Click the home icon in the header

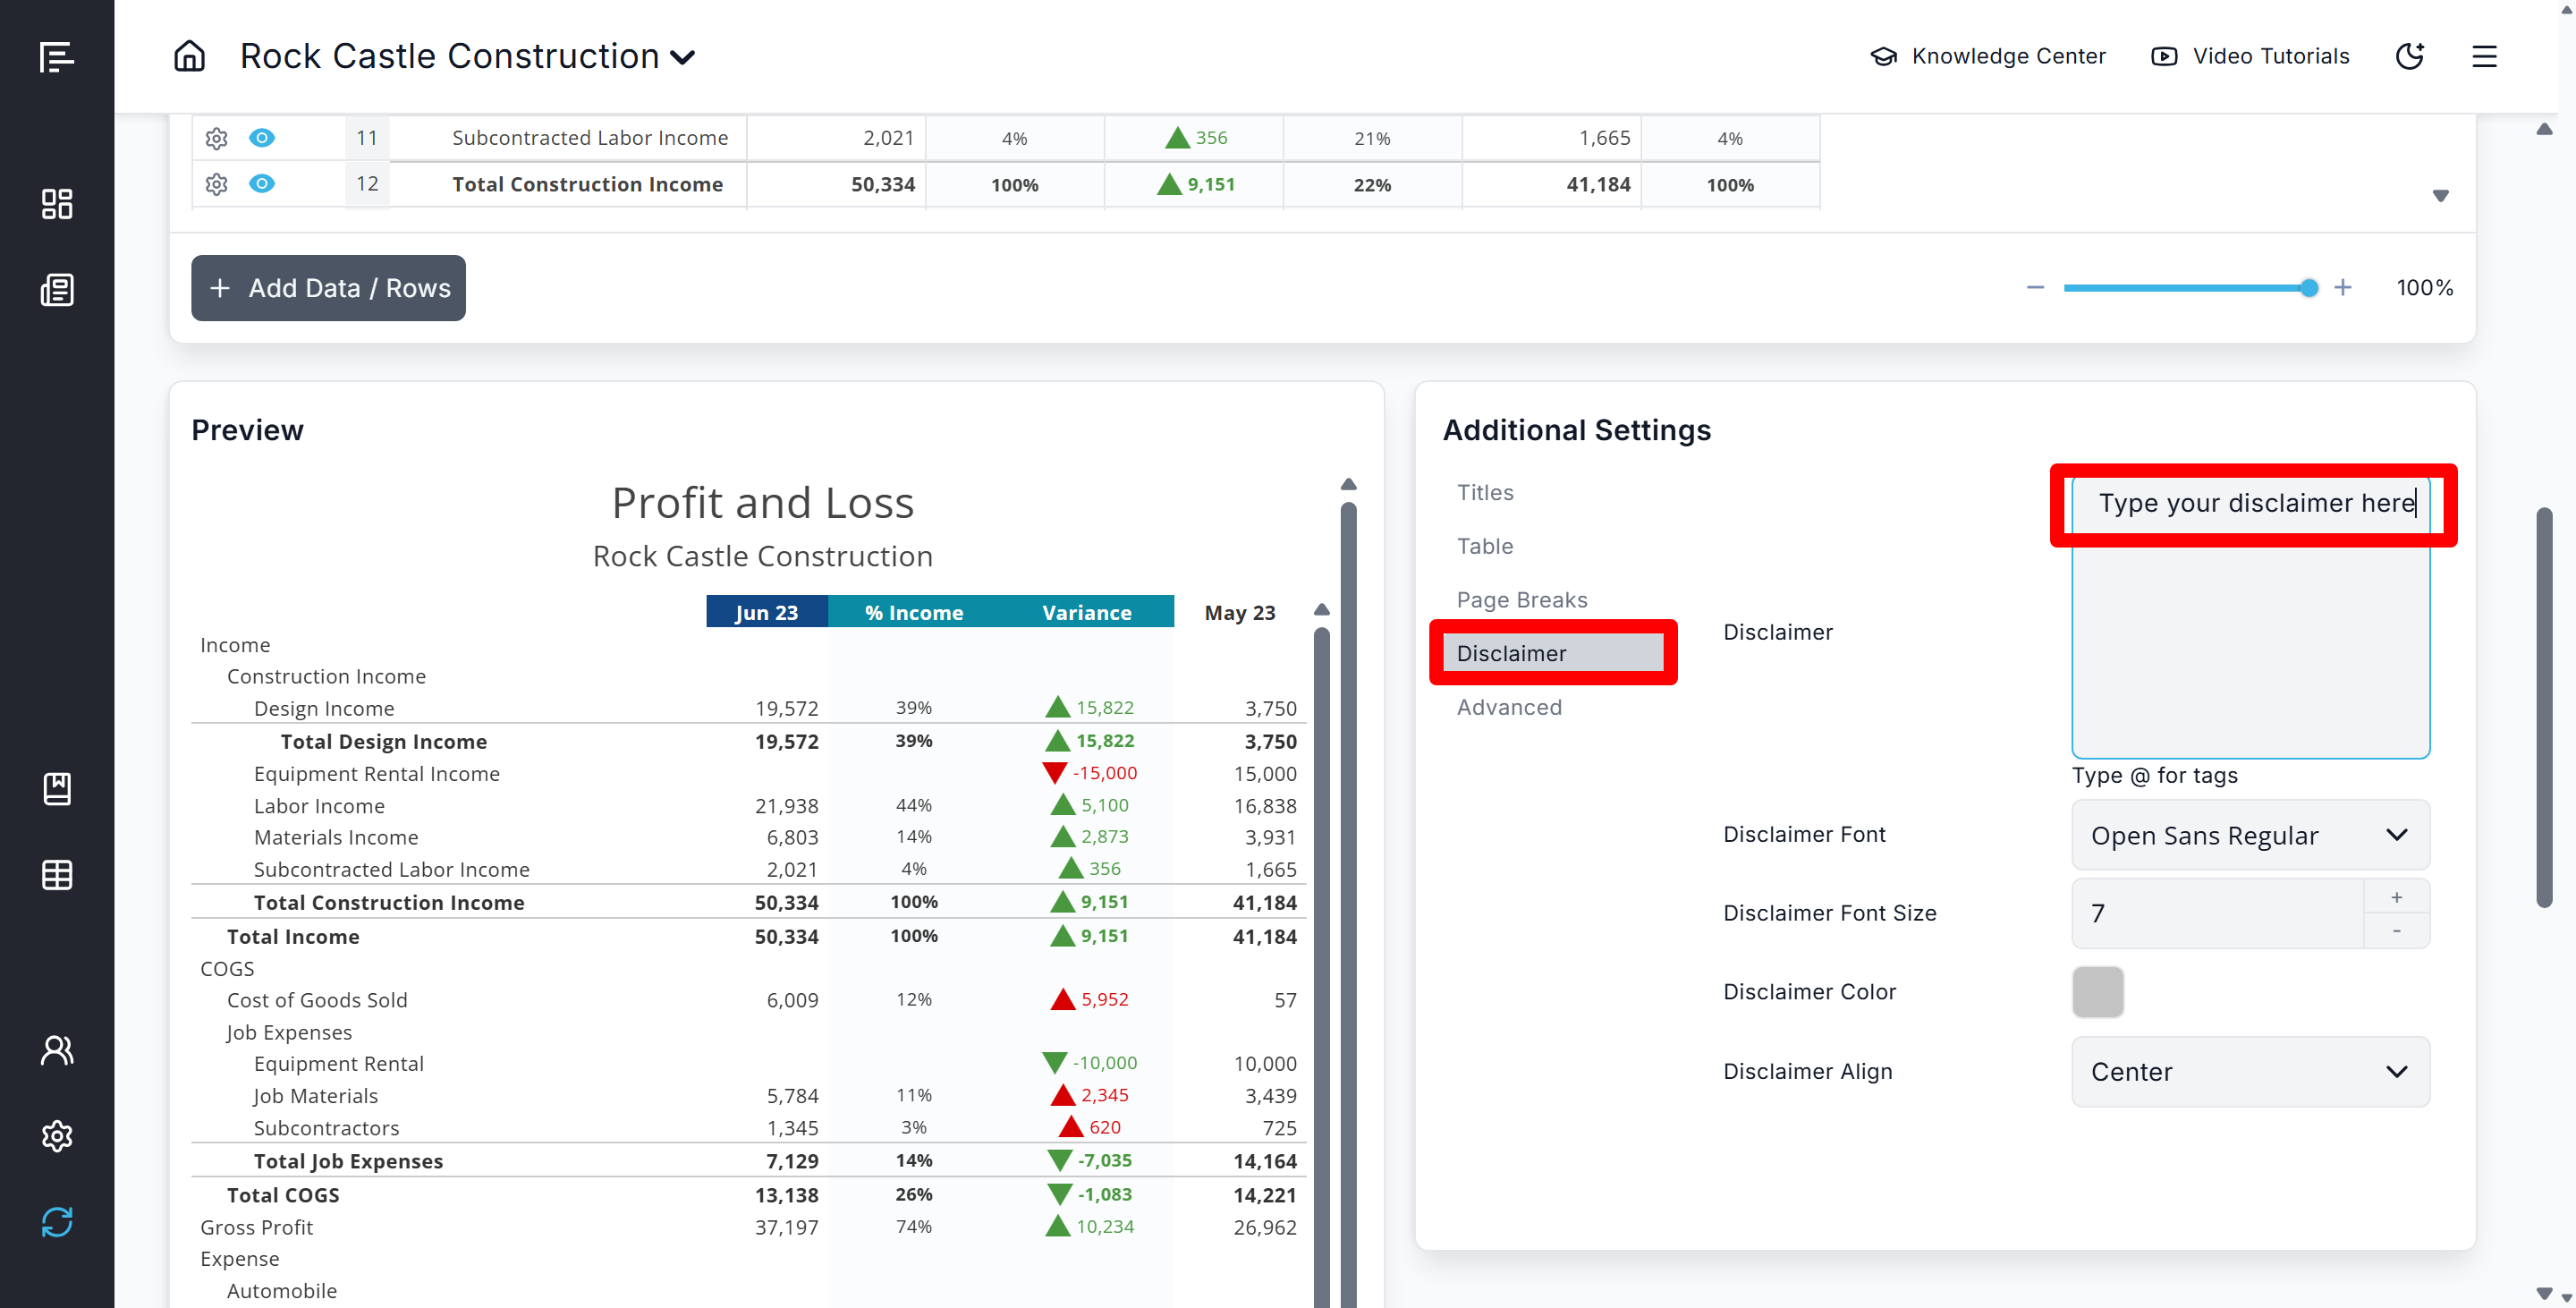coord(189,56)
